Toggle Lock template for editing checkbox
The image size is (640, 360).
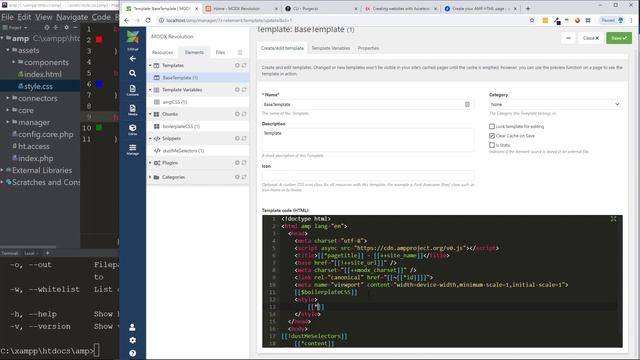coord(492,127)
